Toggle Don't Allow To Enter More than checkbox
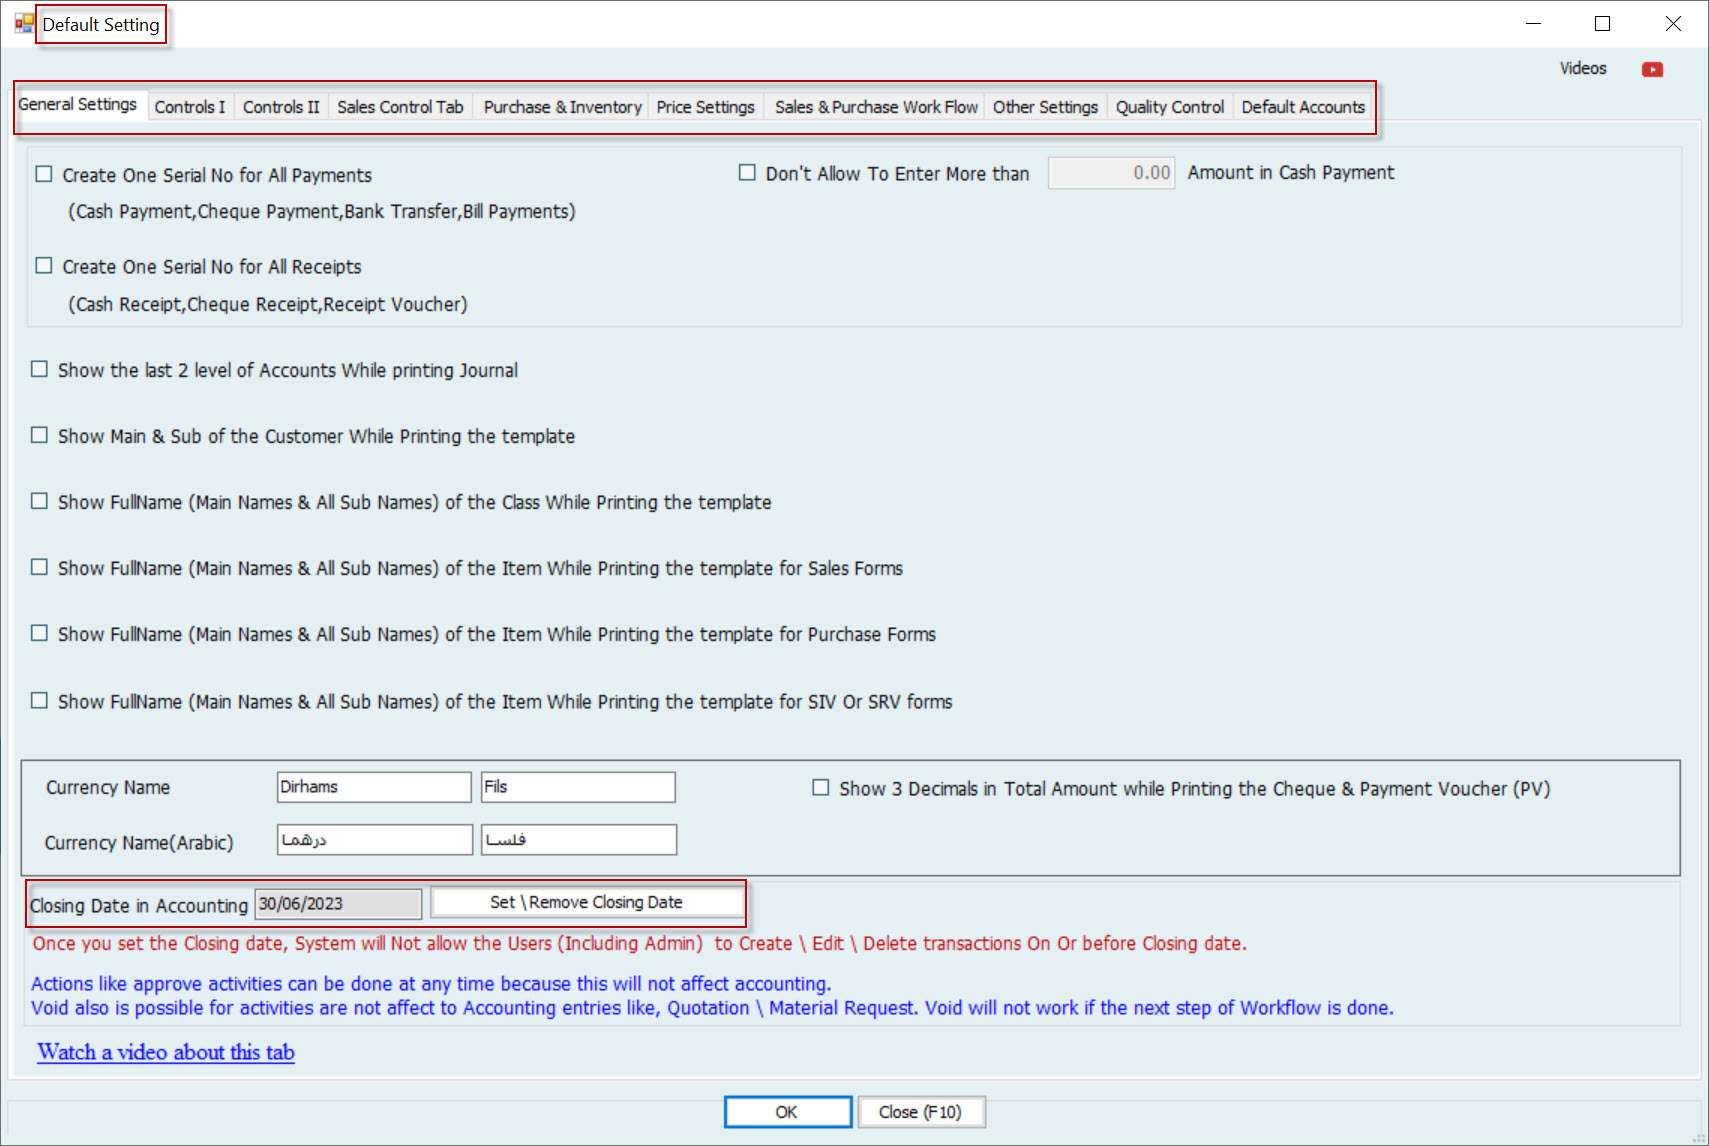1709x1146 pixels. point(747,173)
